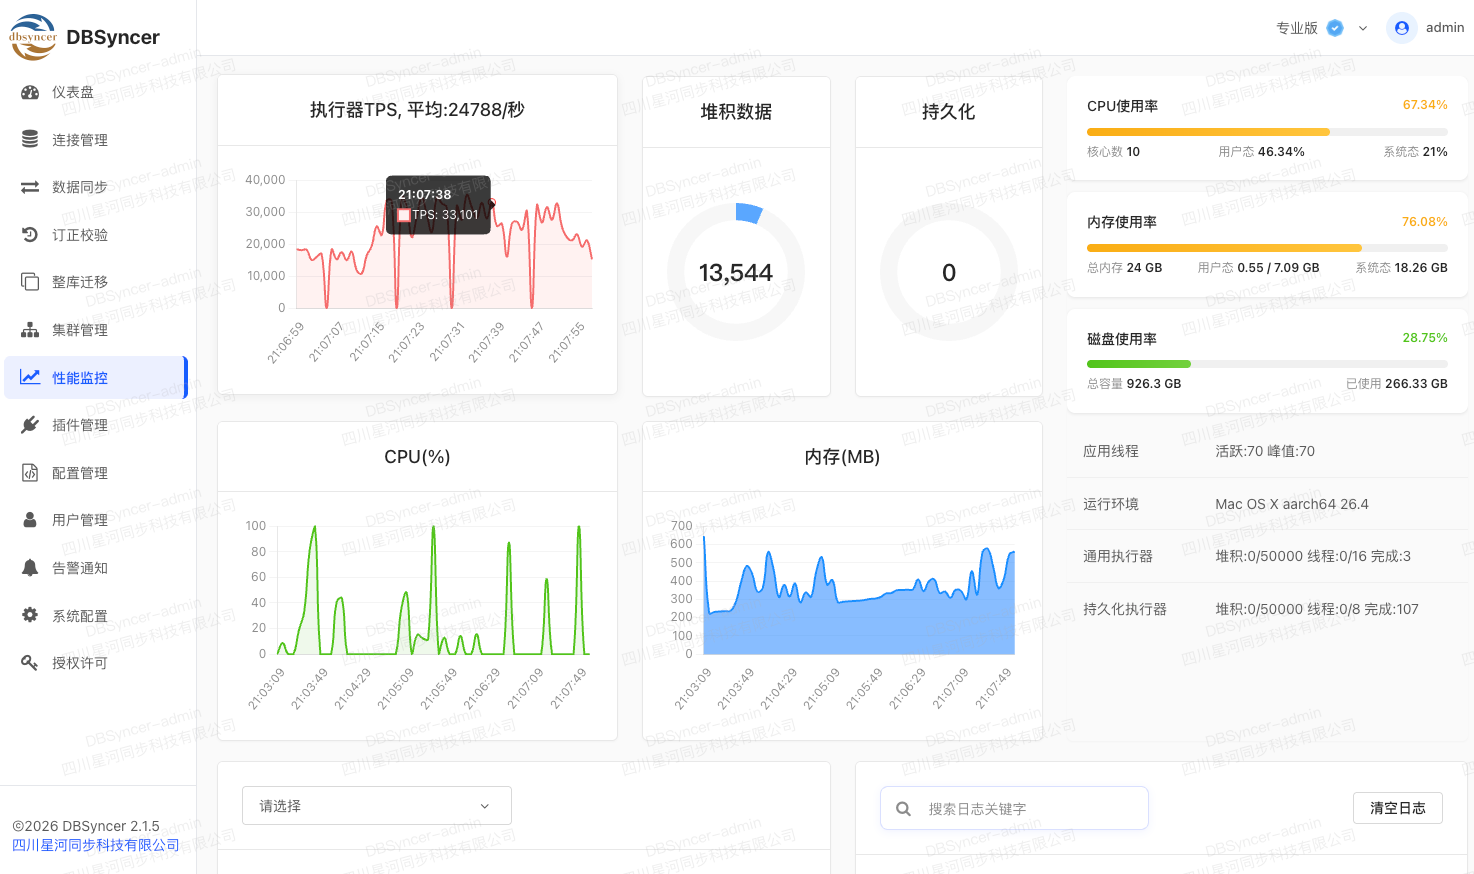1474x874 pixels.
Task: Click the 67.34% CPU usage value
Action: coord(1425,105)
